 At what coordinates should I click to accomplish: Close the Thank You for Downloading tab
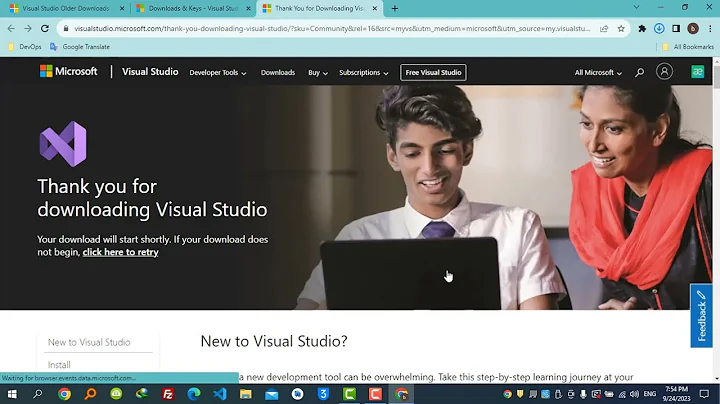[x=375, y=8]
